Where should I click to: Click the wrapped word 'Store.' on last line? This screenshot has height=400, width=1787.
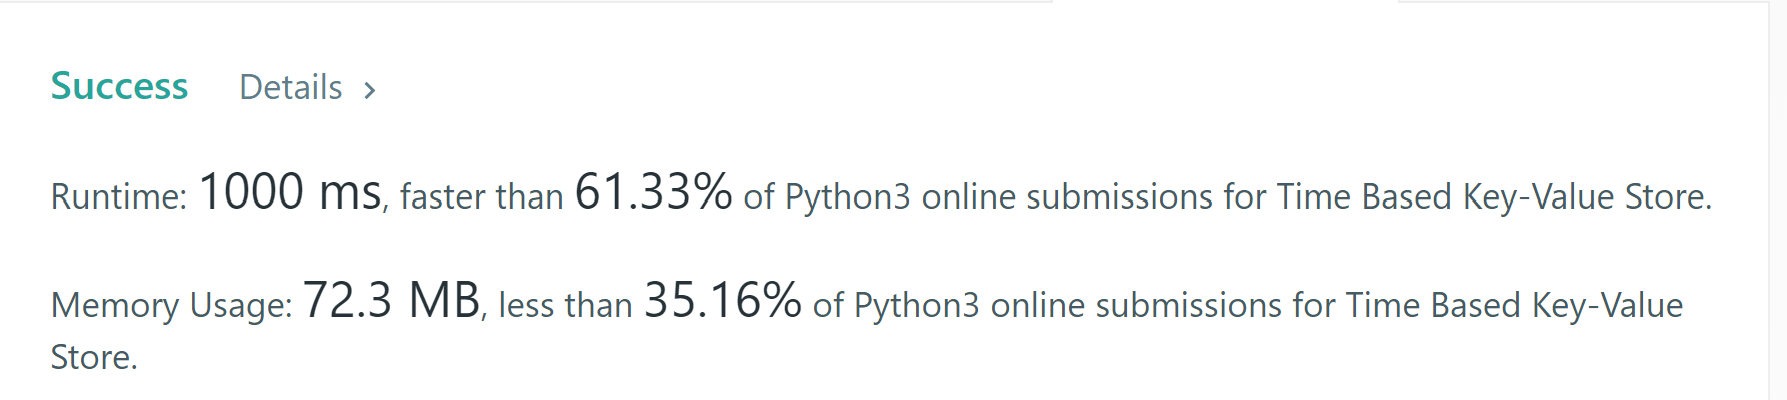pos(94,358)
